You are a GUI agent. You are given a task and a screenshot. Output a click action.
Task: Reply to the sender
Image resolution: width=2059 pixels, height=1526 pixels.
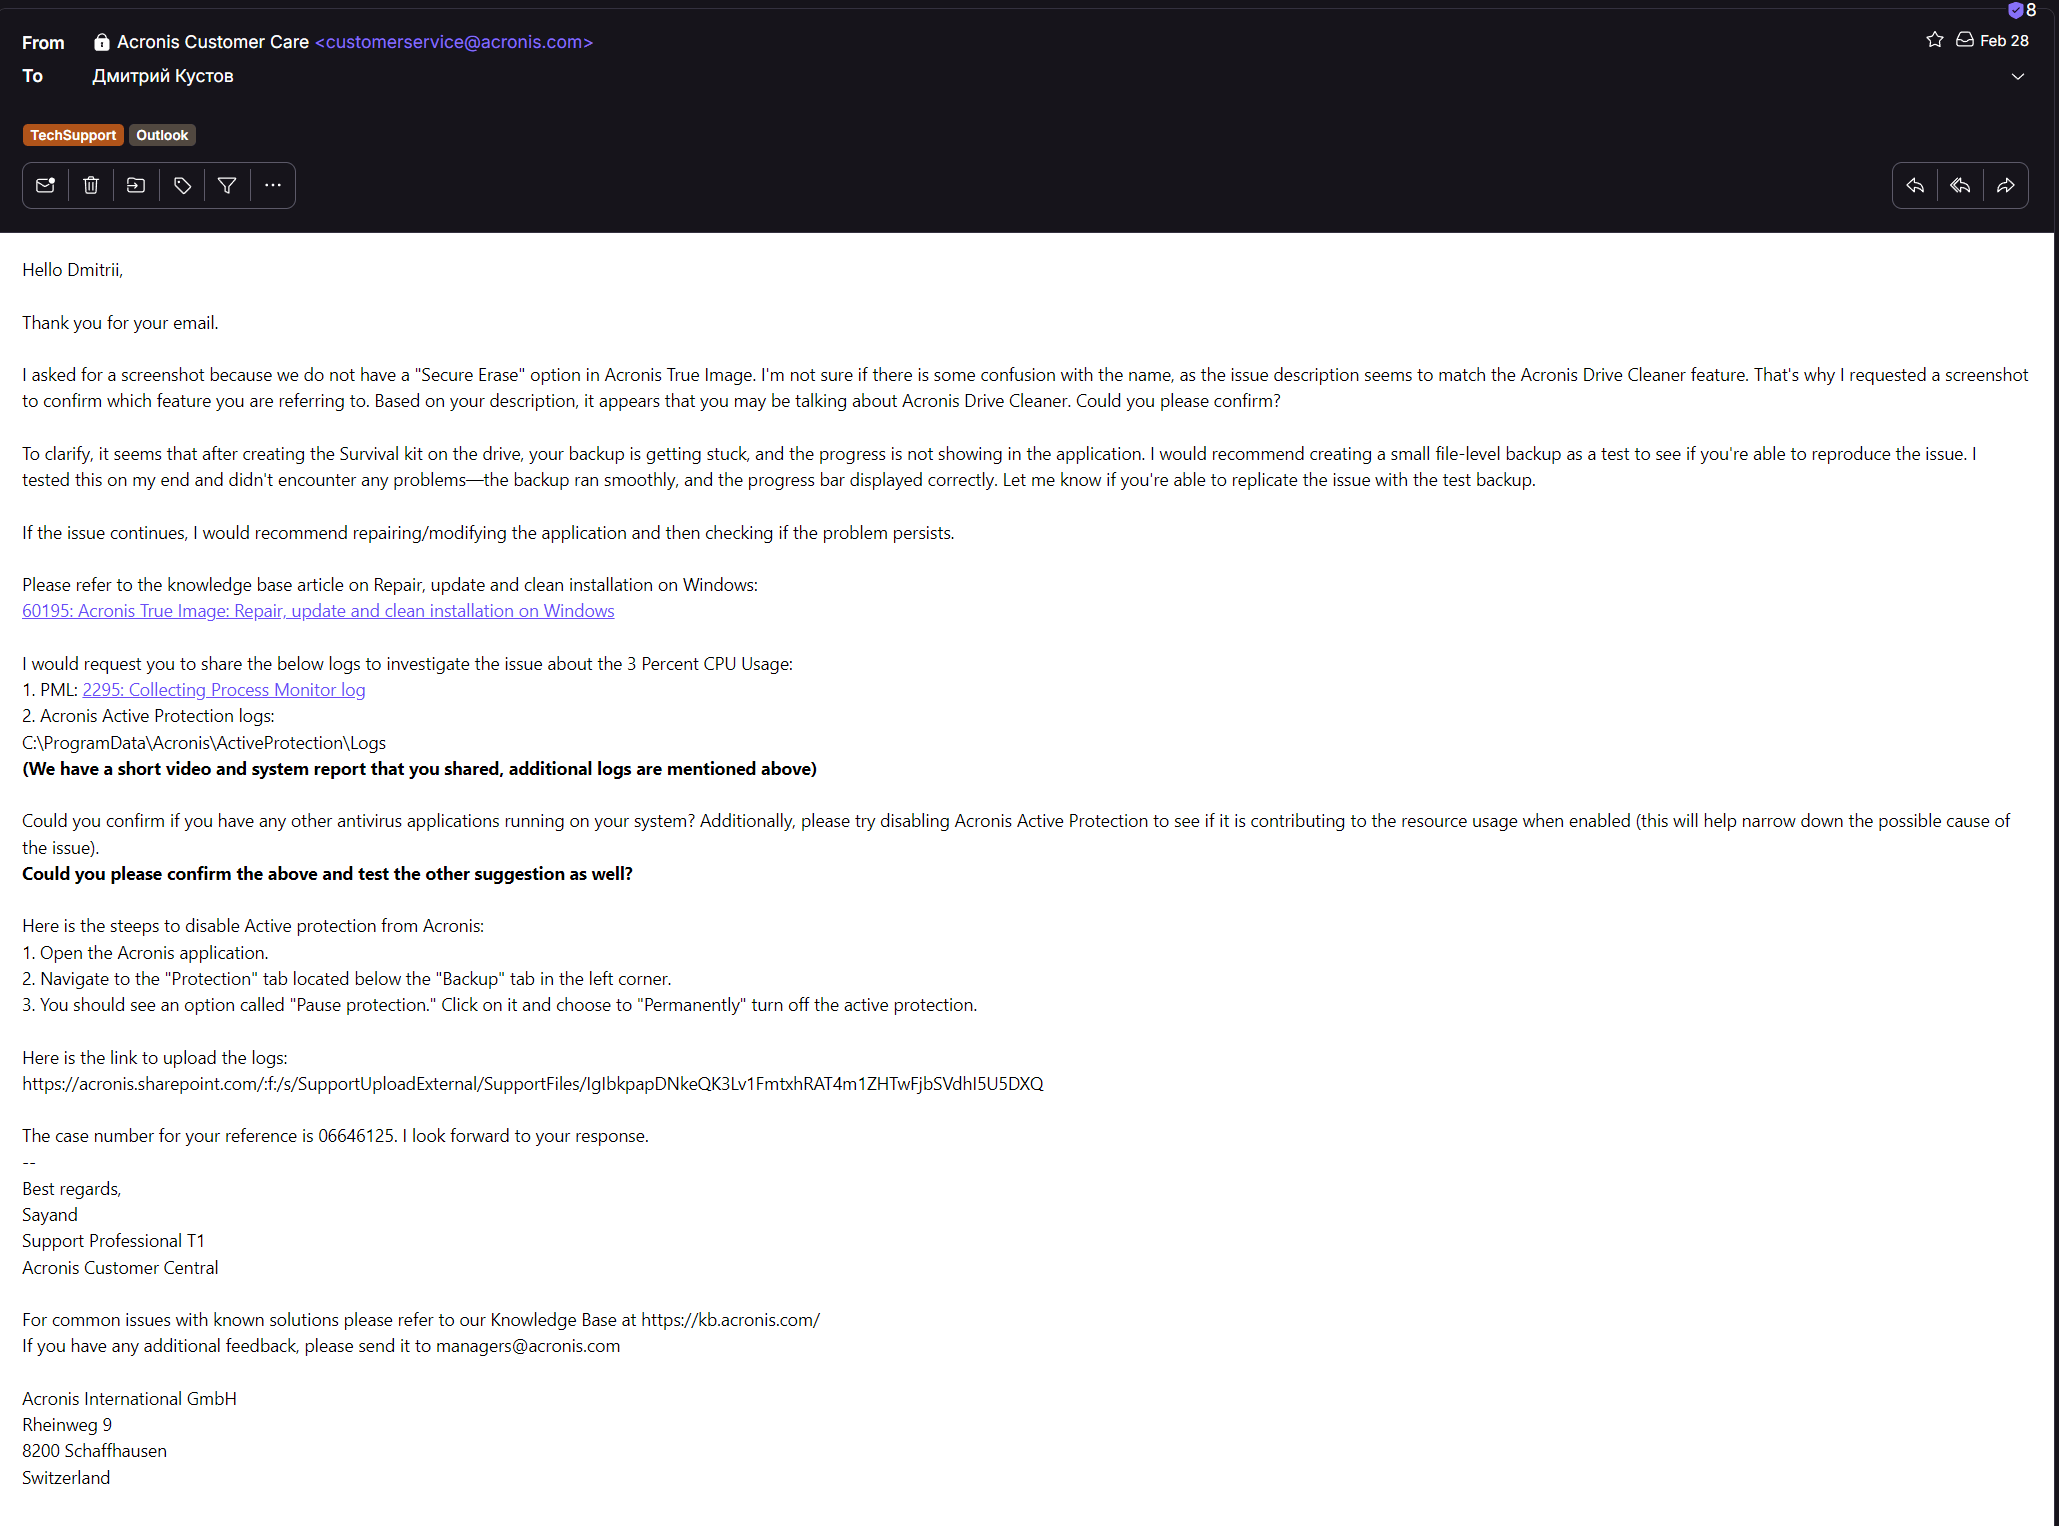click(x=1915, y=185)
